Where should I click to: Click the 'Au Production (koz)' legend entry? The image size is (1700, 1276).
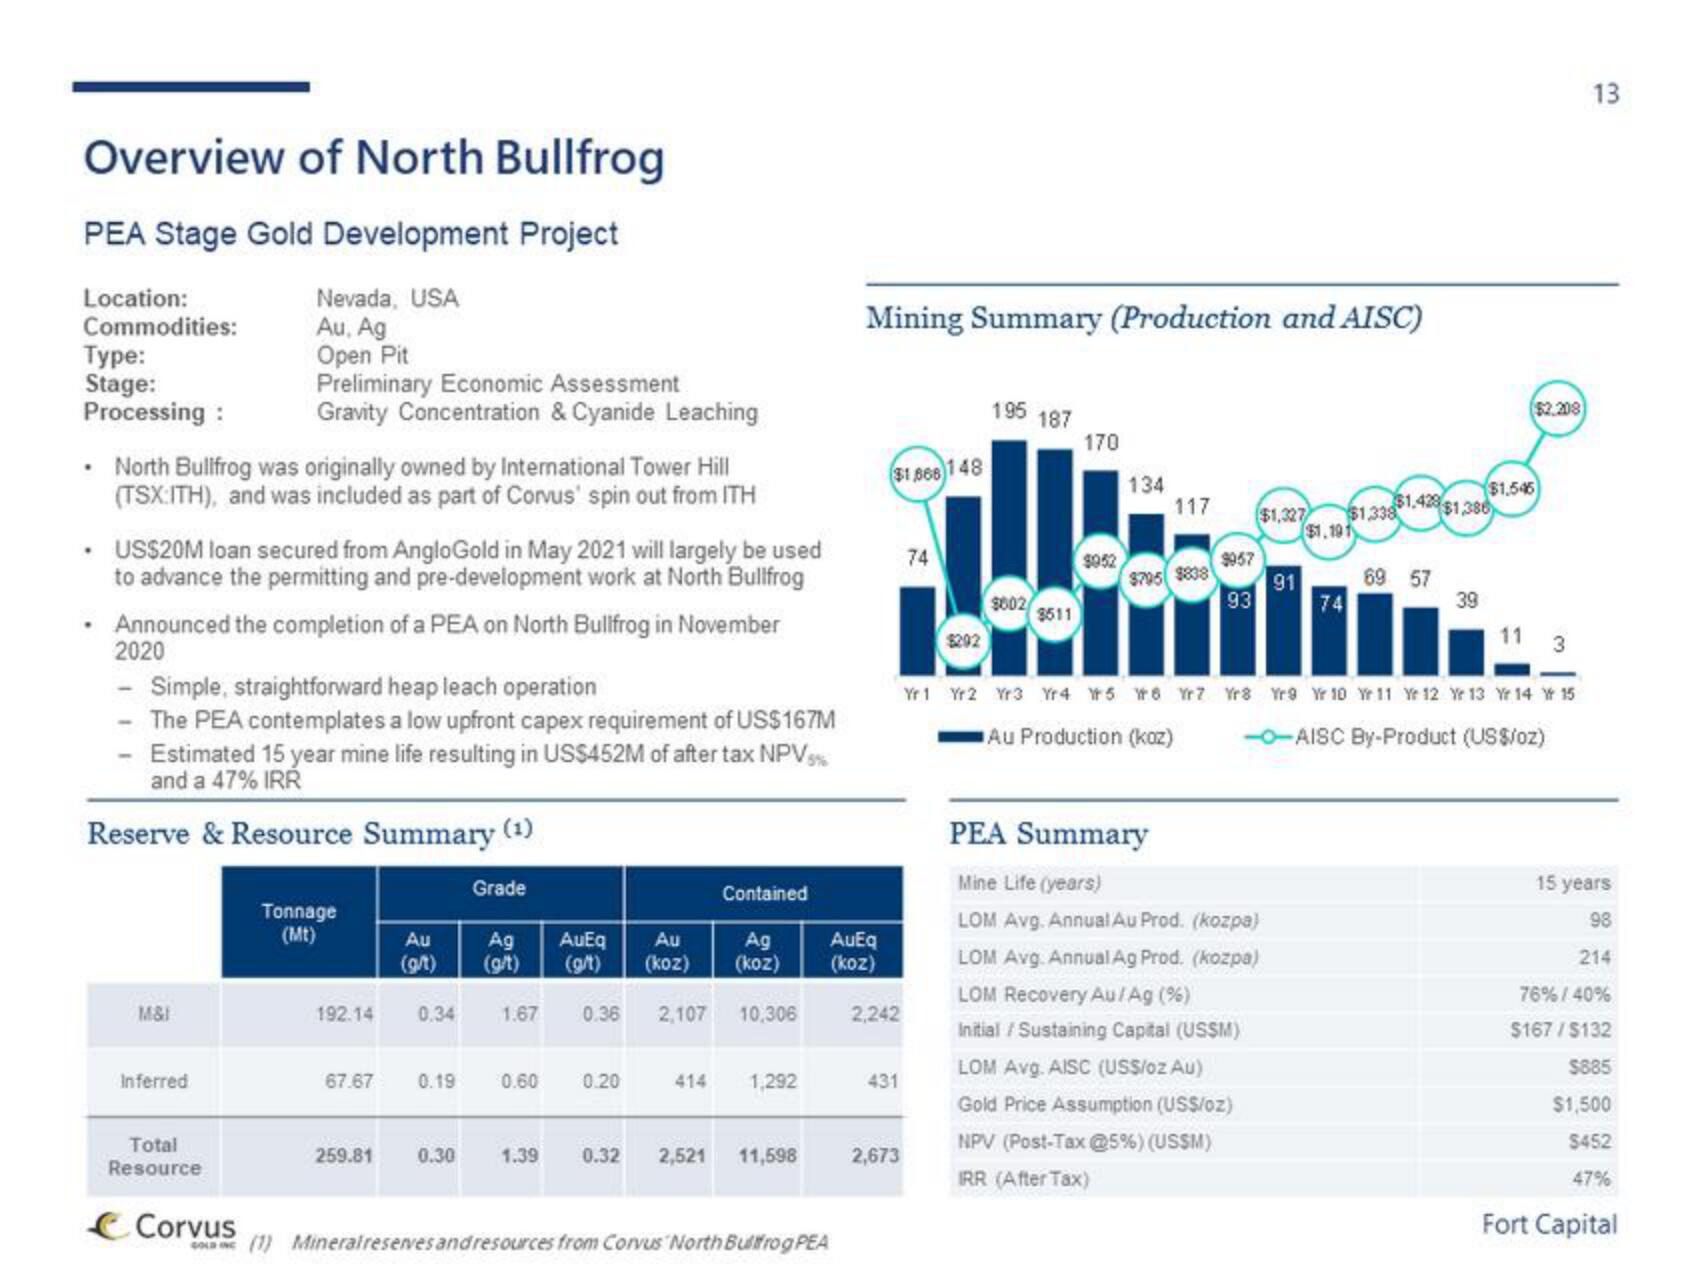tap(1056, 737)
